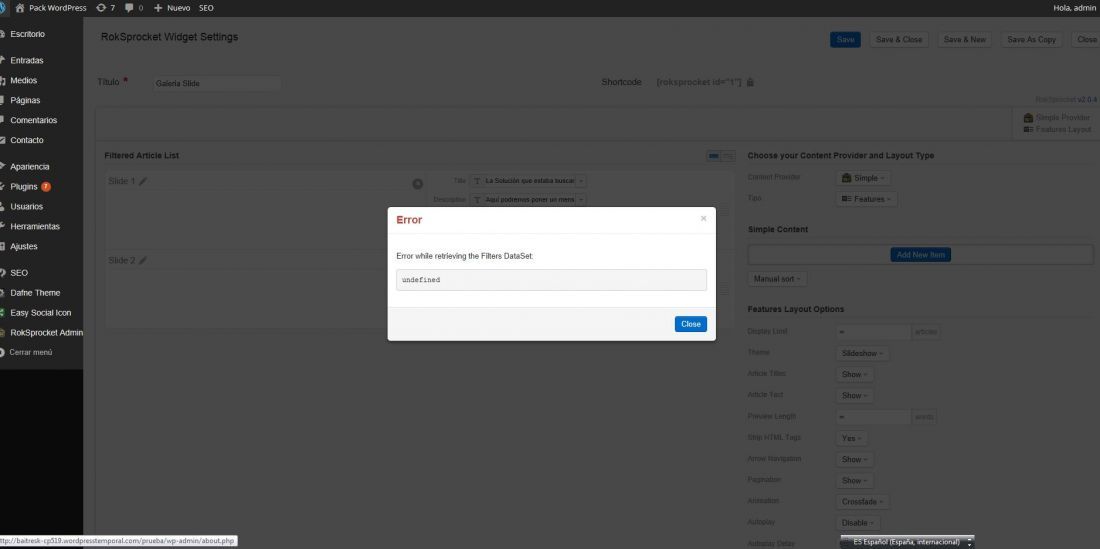Open the Arrow Navigation Show dropdown
This screenshot has width=1100, height=549.
click(x=854, y=459)
